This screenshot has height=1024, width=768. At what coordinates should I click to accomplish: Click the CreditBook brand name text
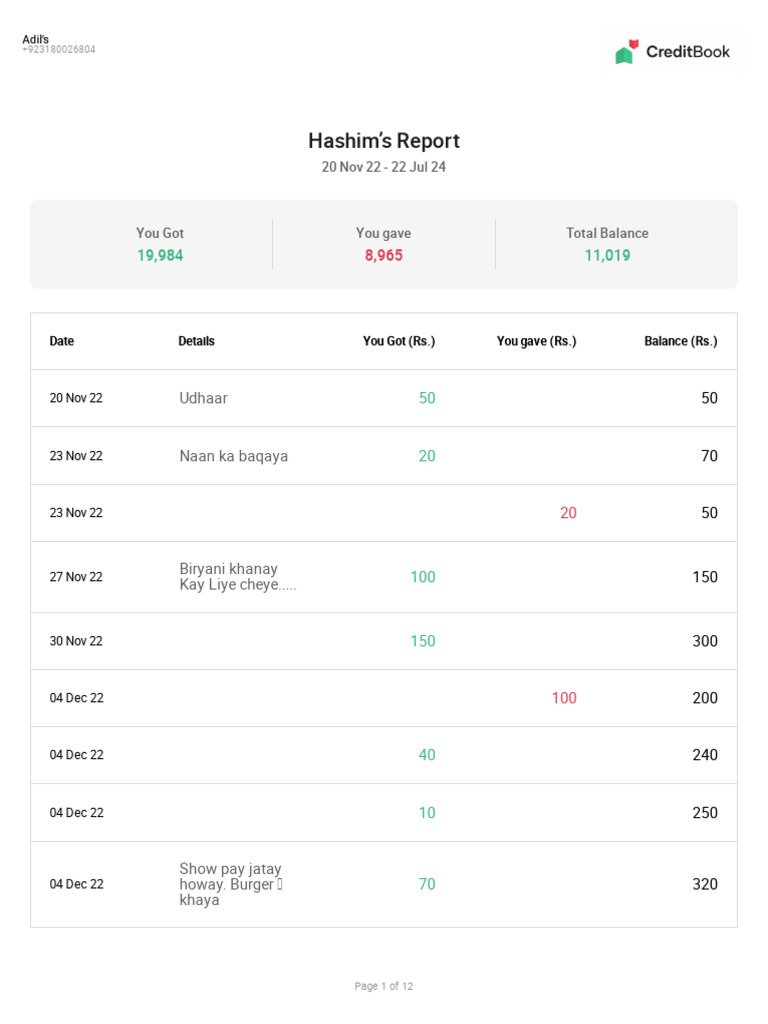tap(688, 52)
